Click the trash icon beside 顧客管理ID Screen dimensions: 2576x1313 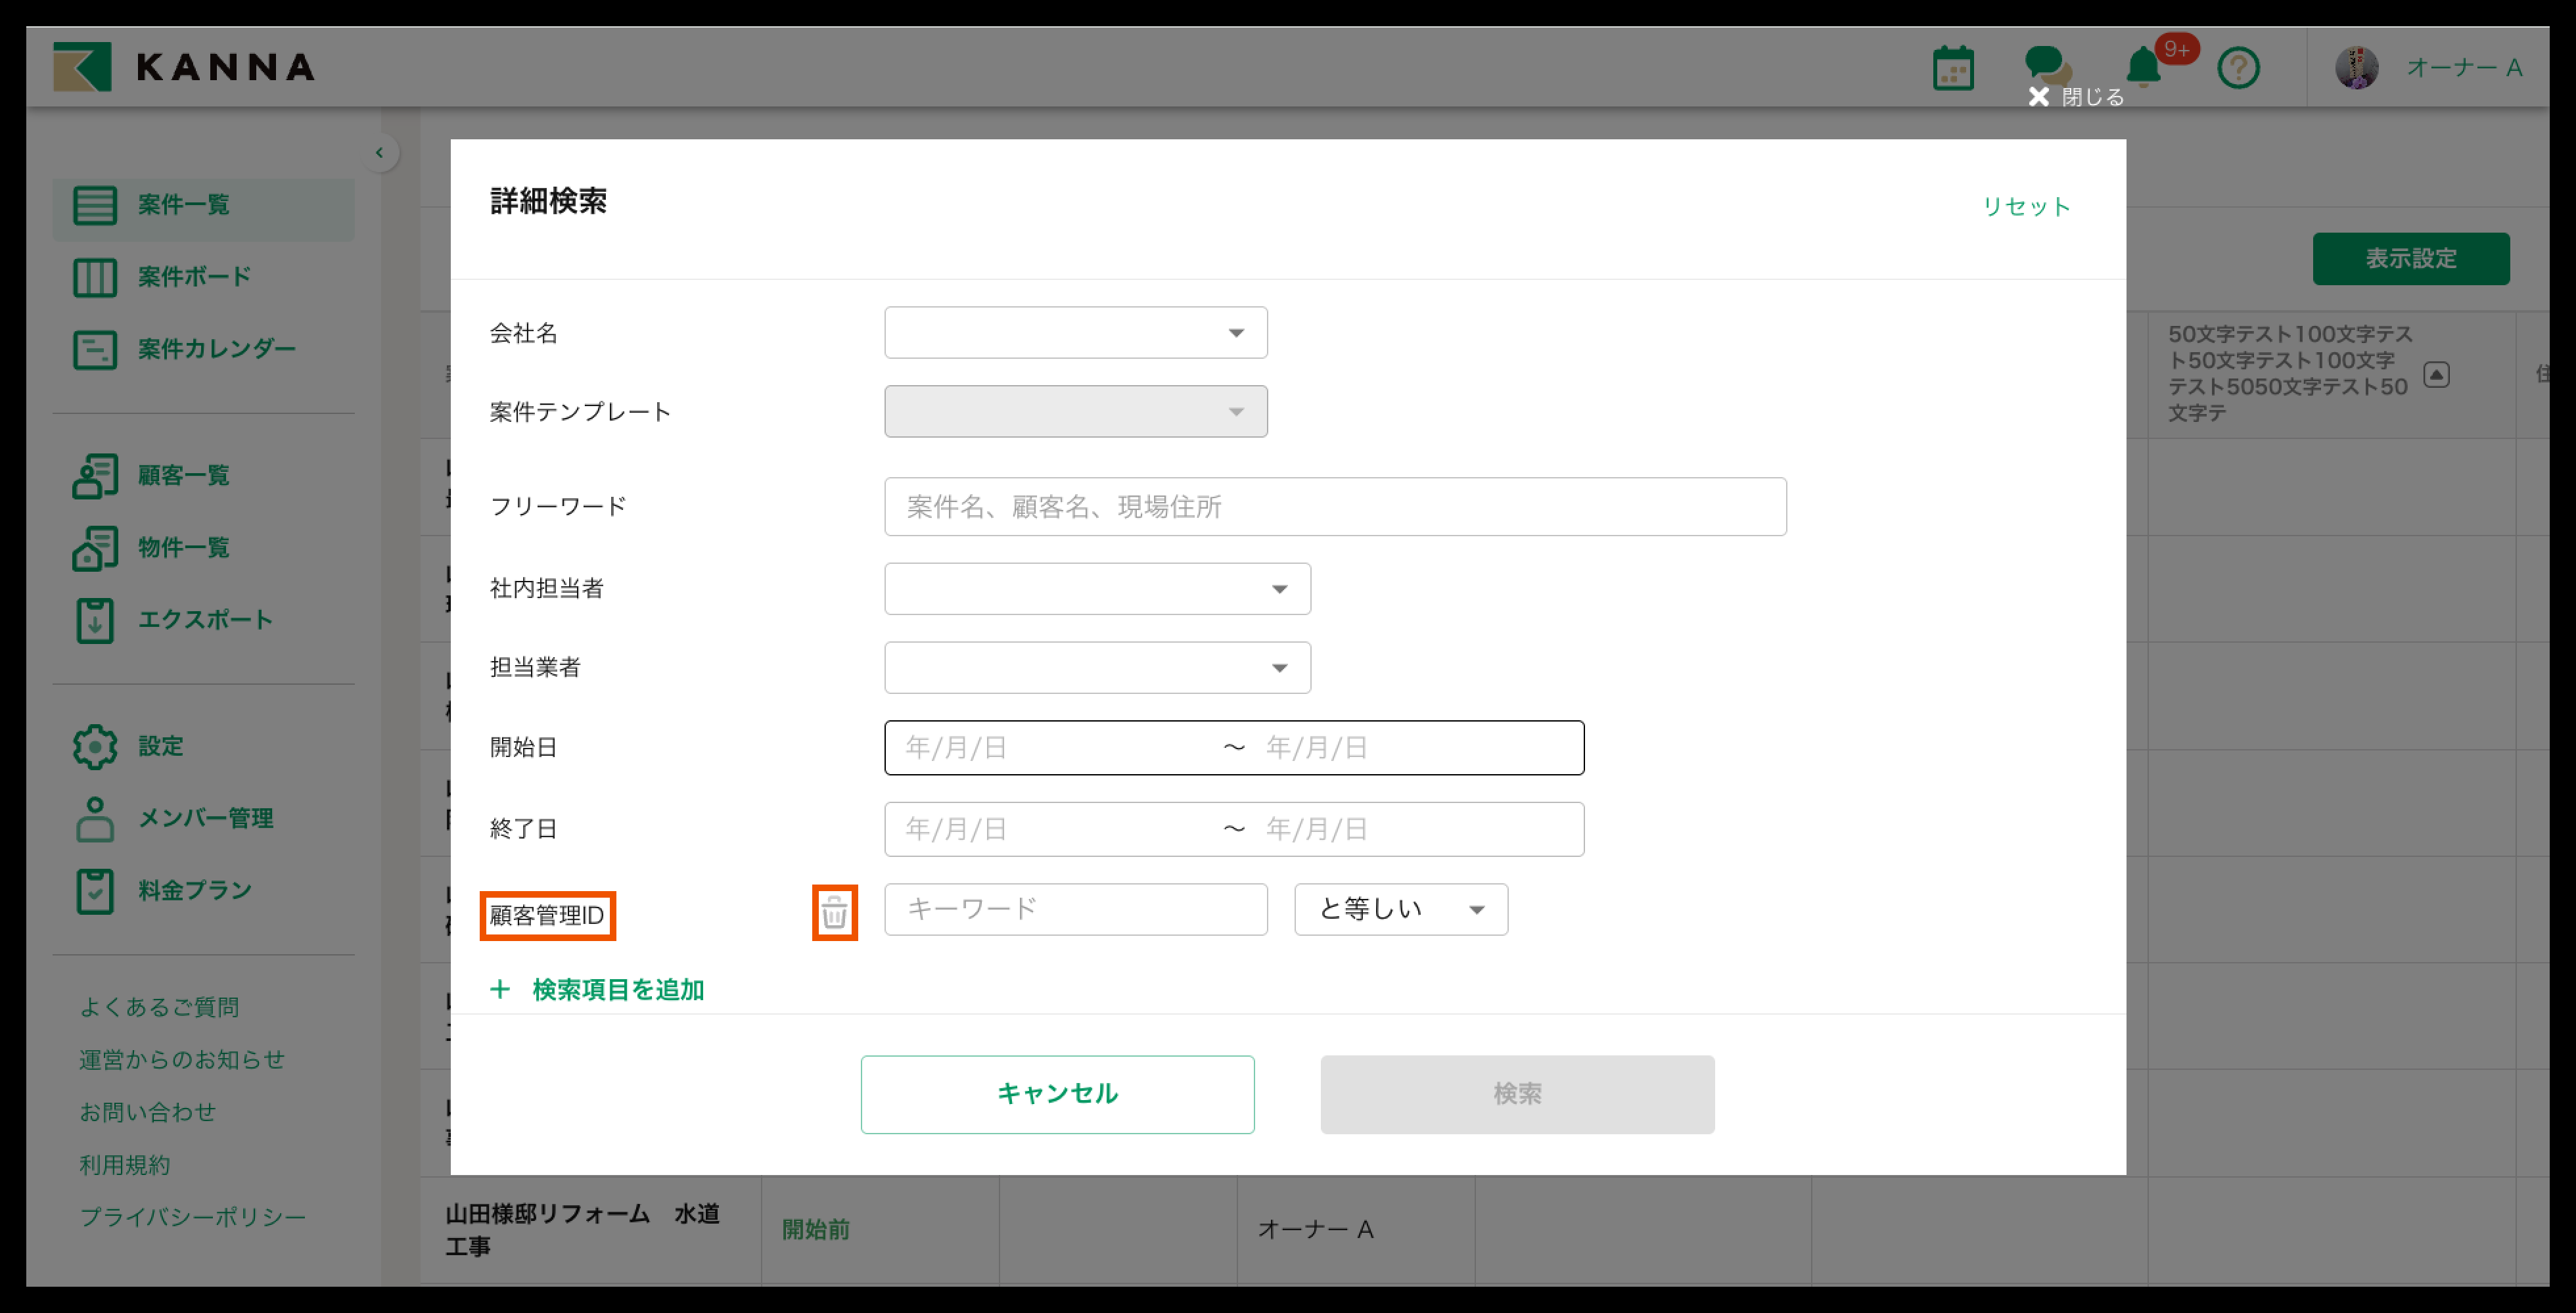tap(834, 912)
